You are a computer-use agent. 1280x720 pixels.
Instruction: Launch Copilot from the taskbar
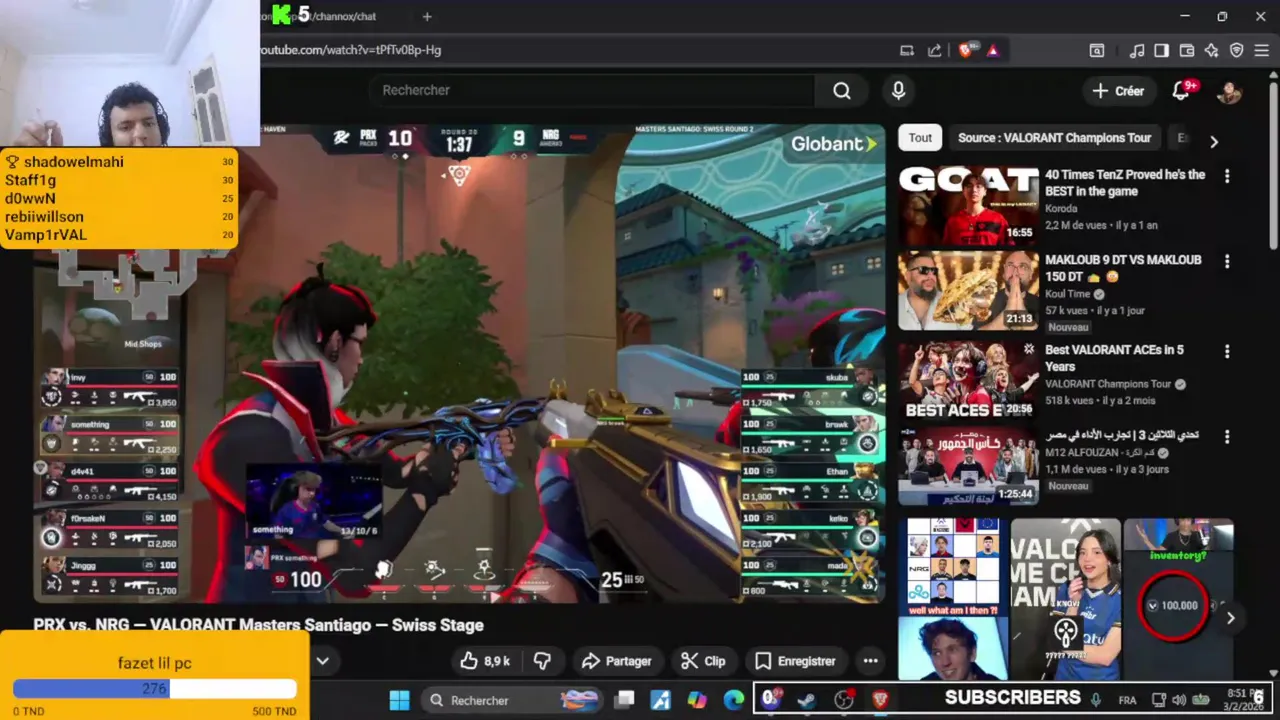point(697,700)
